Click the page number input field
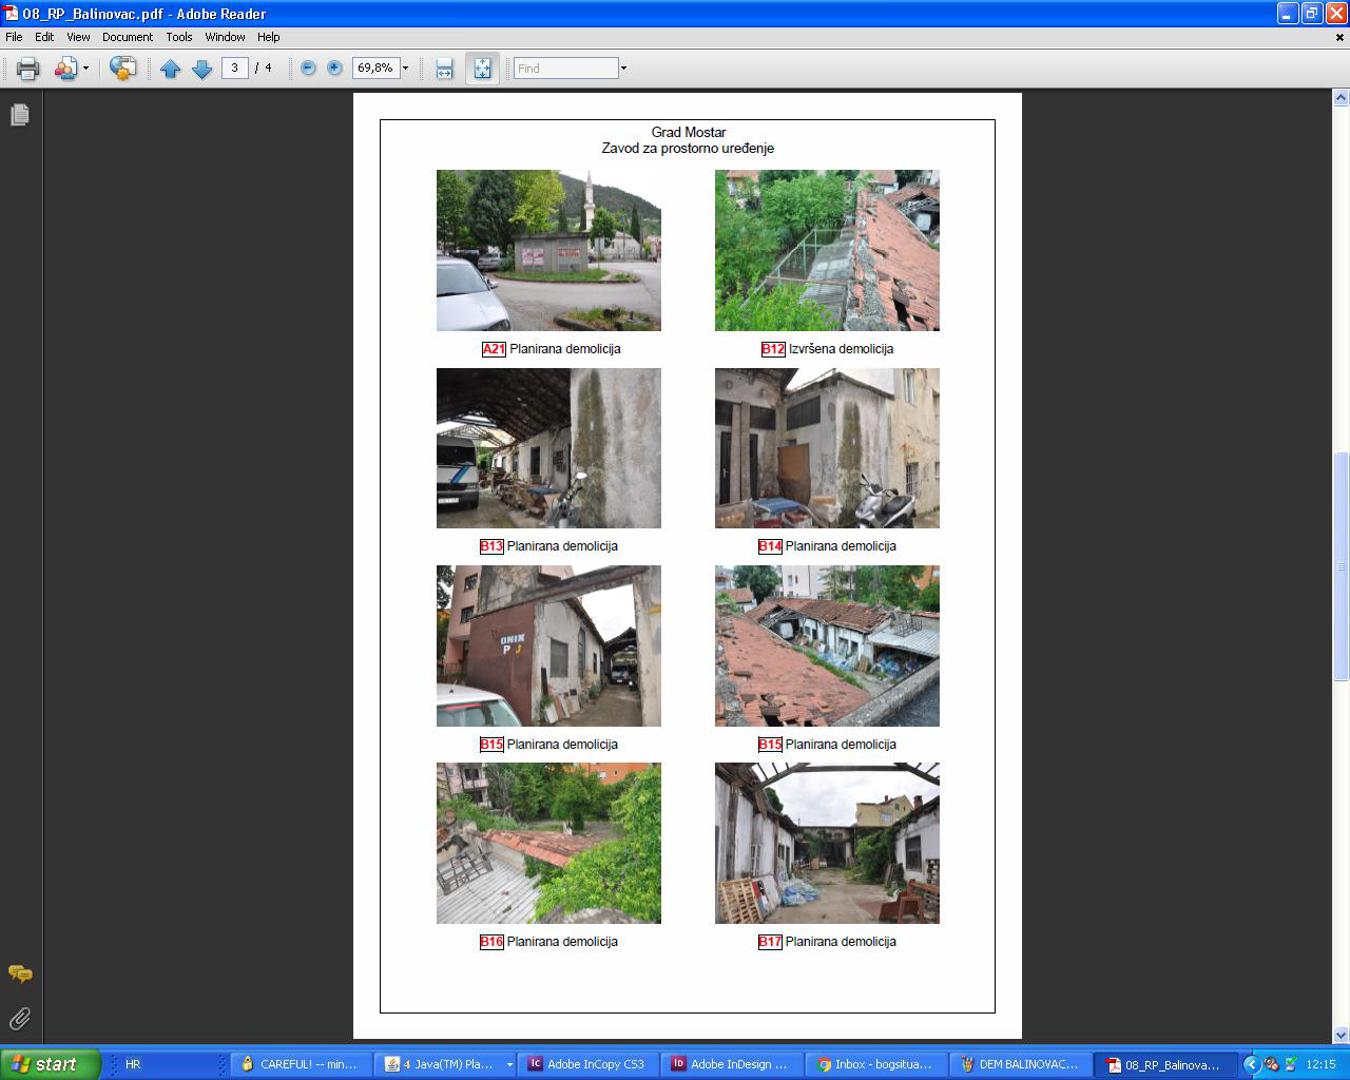This screenshot has width=1350, height=1080. tap(235, 68)
